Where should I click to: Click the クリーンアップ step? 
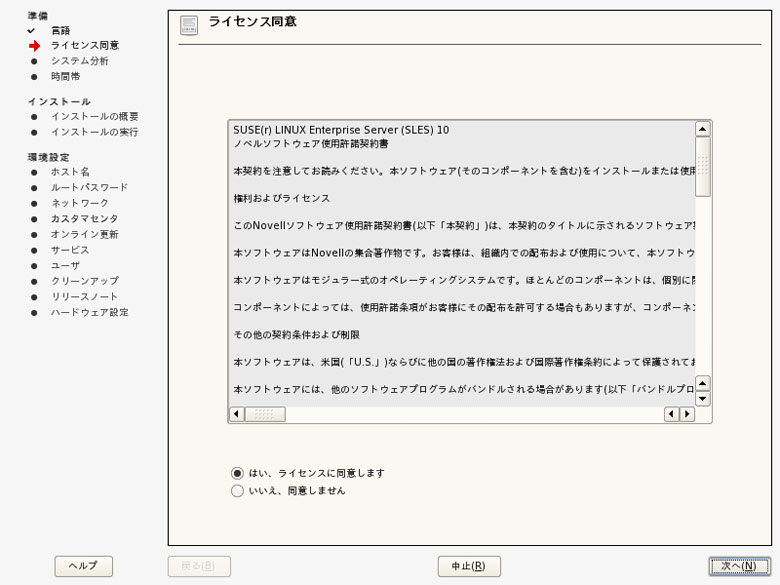[85, 281]
